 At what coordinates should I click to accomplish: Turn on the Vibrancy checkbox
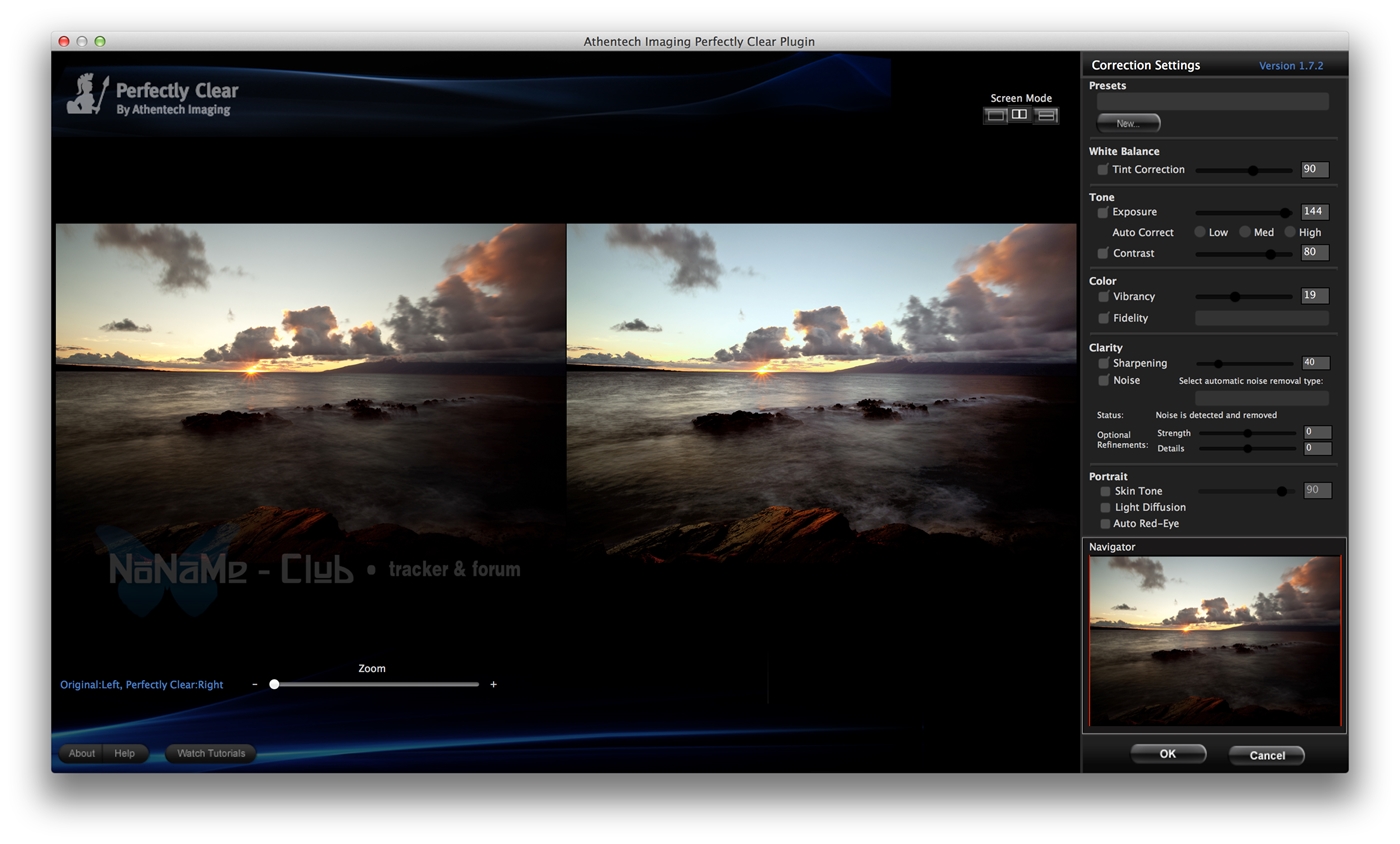pos(1103,297)
